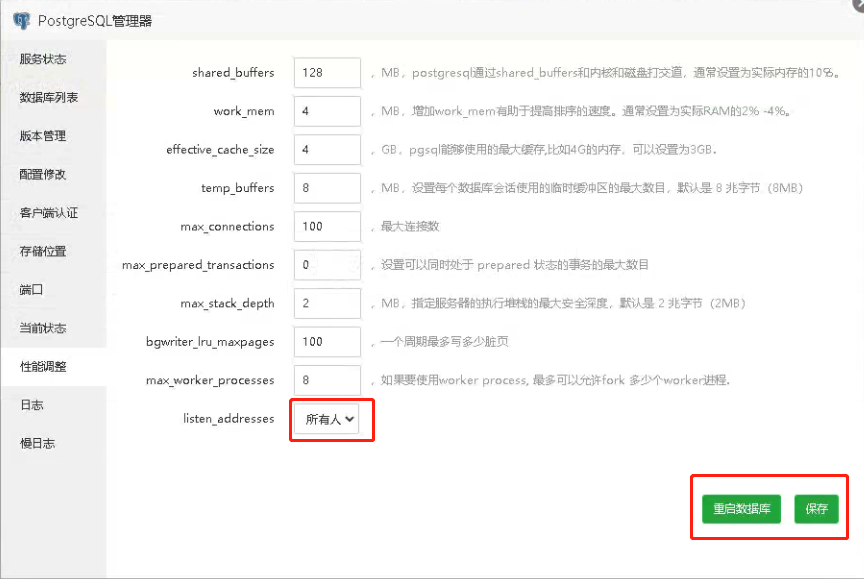Click the 保存 button
This screenshot has height=579, width=864.
click(x=816, y=508)
